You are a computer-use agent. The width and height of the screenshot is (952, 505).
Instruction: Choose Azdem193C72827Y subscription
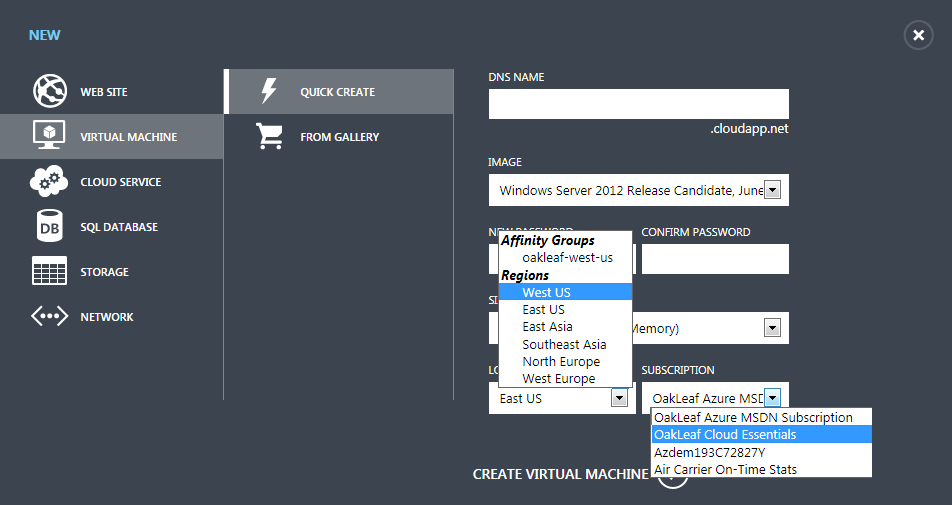tap(761, 452)
